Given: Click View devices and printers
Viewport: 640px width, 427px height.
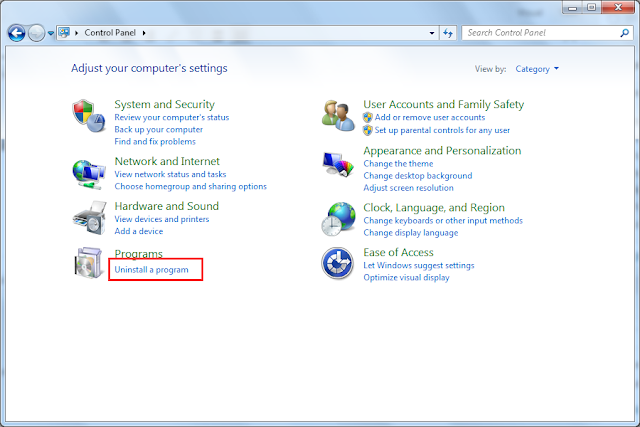Looking at the screenshot, I should pyautogui.click(x=162, y=219).
